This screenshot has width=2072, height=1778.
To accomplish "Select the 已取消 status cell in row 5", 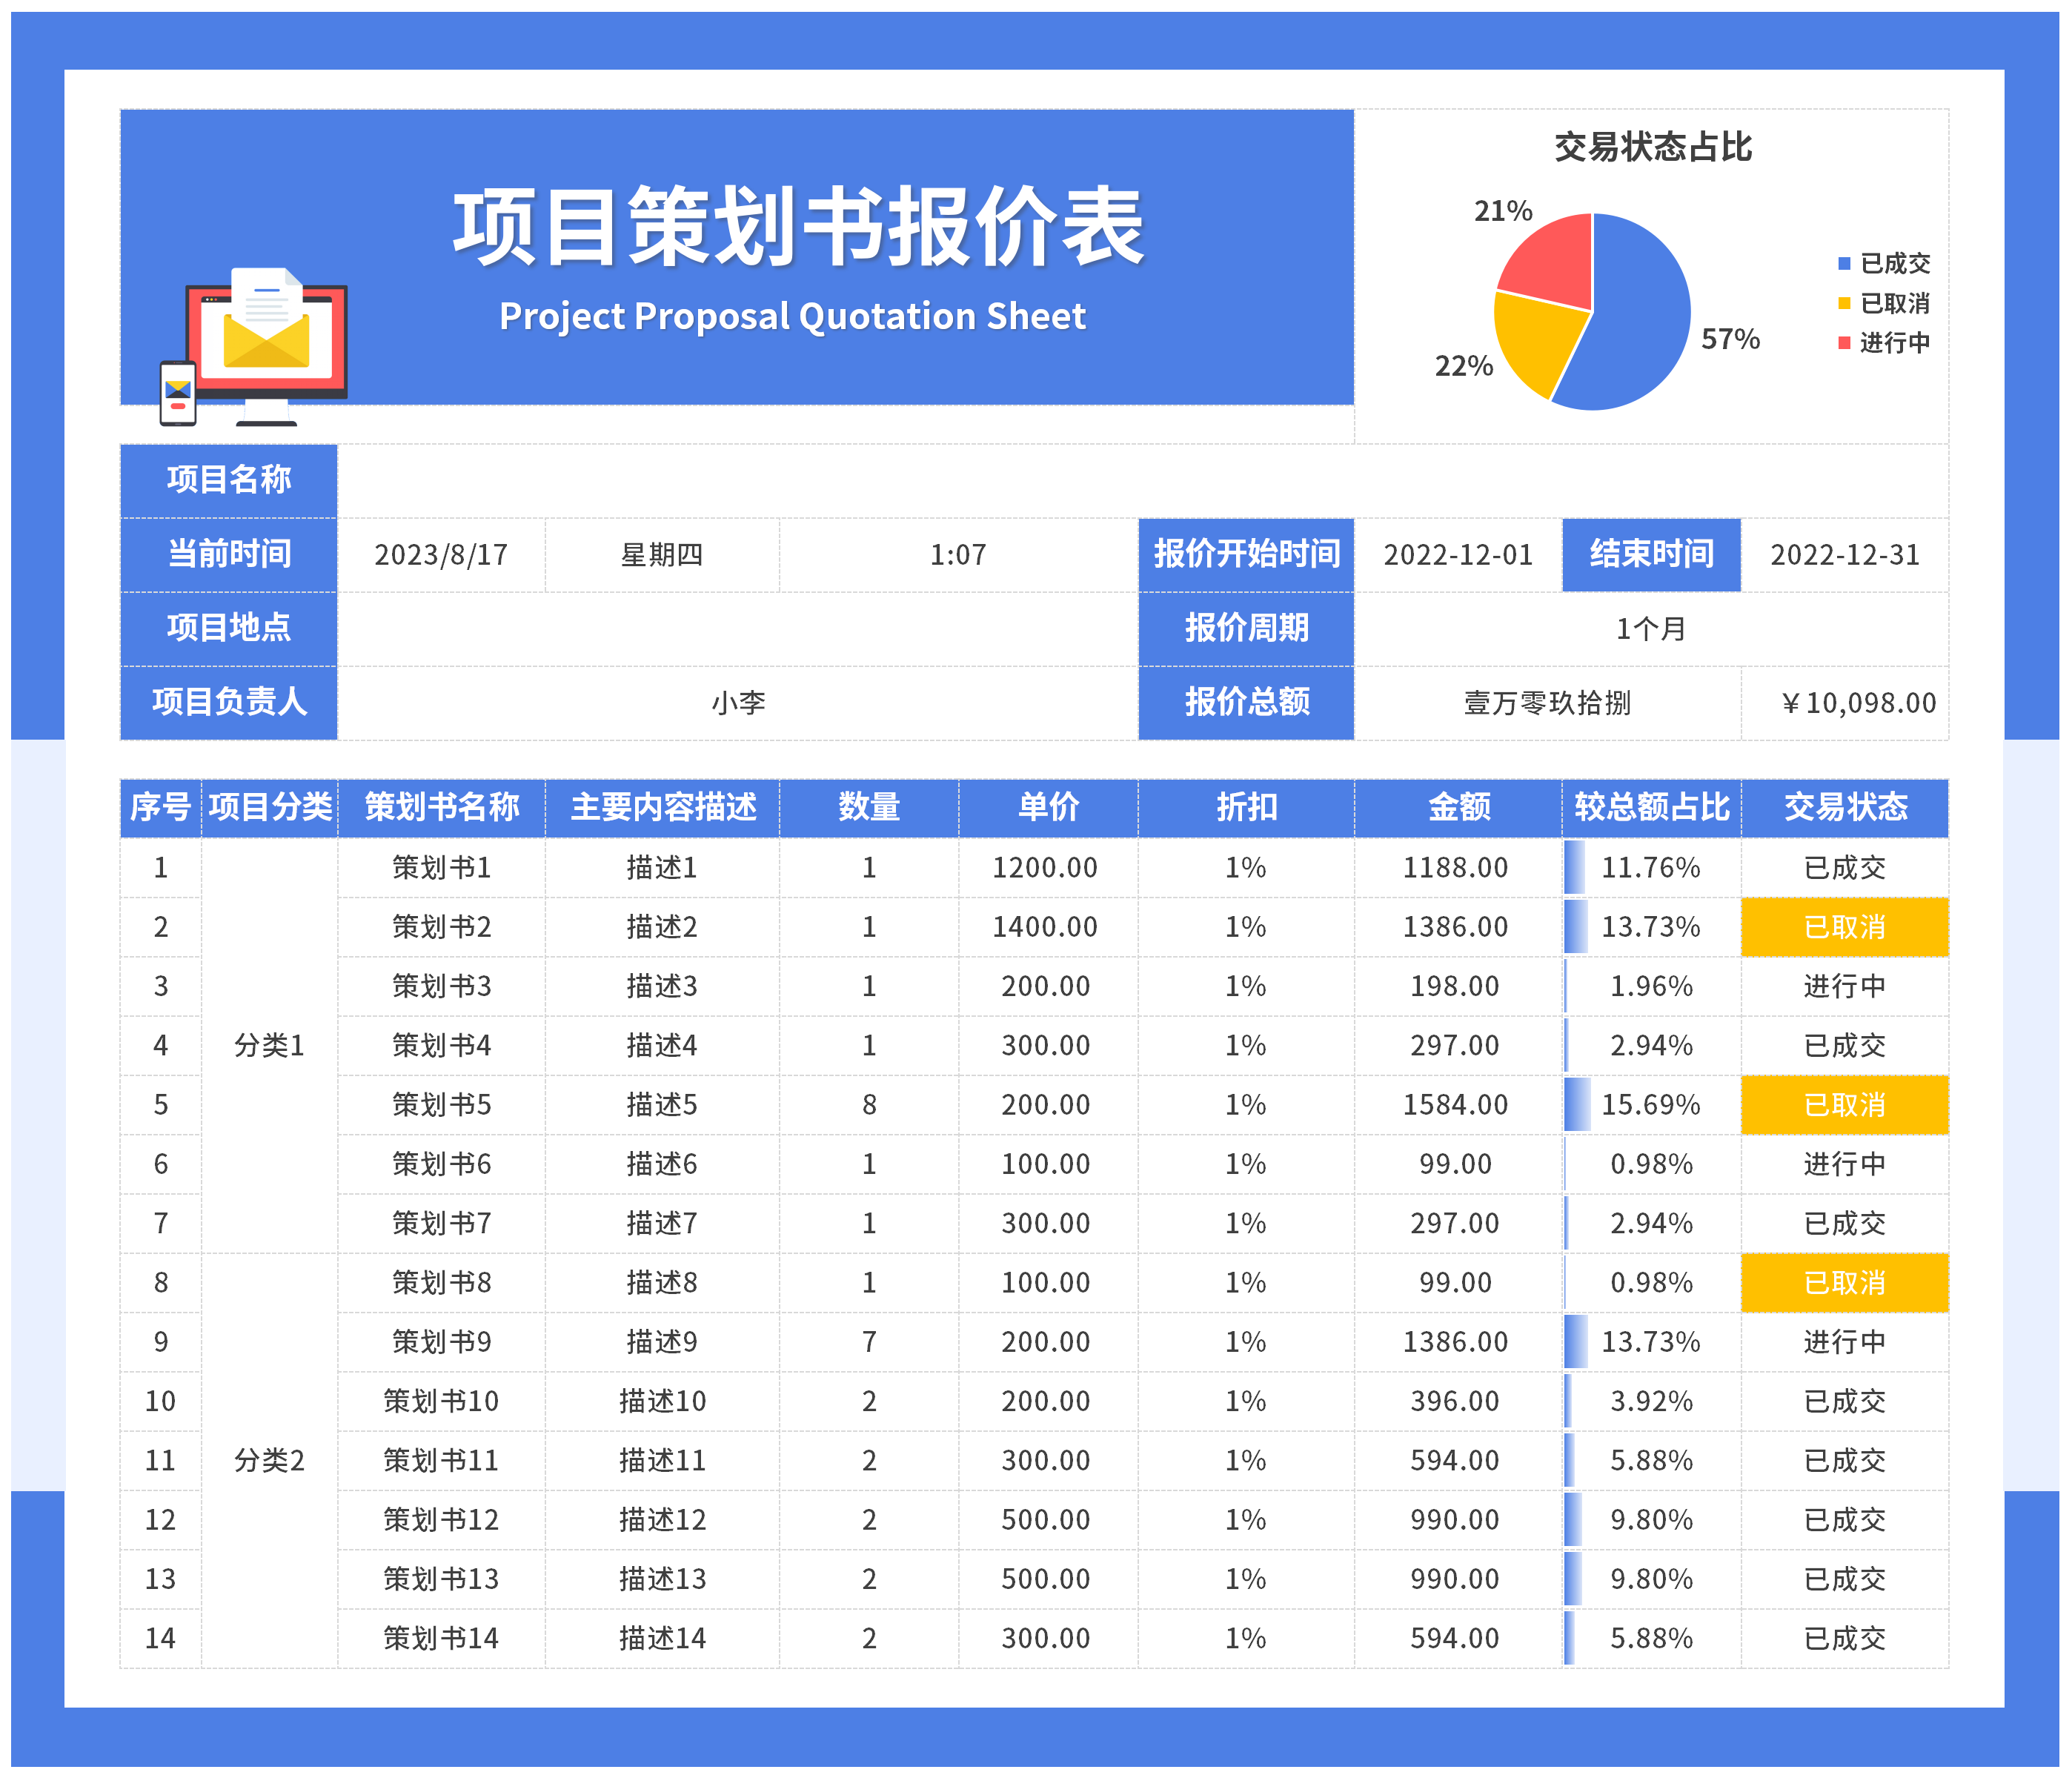I will coord(1845,1105).
